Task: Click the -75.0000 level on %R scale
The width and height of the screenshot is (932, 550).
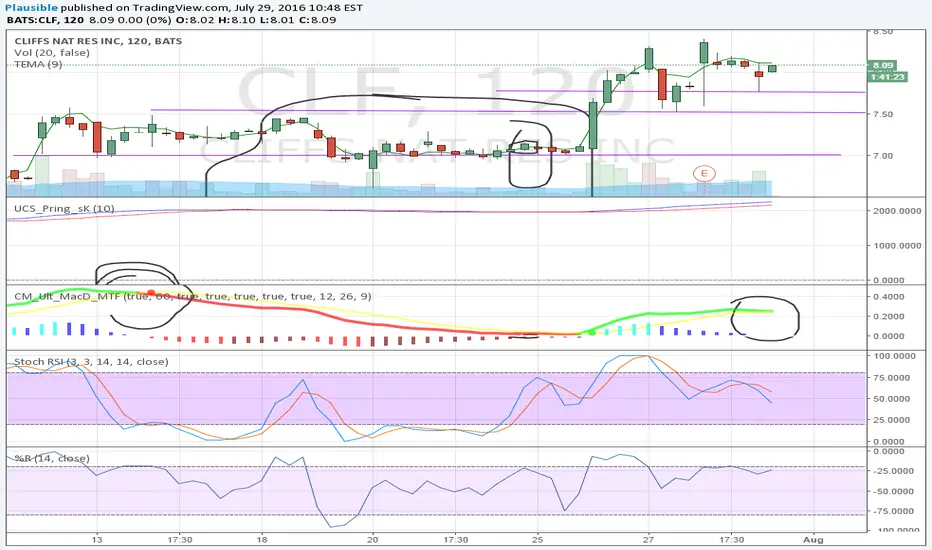Action: [892, 511]
